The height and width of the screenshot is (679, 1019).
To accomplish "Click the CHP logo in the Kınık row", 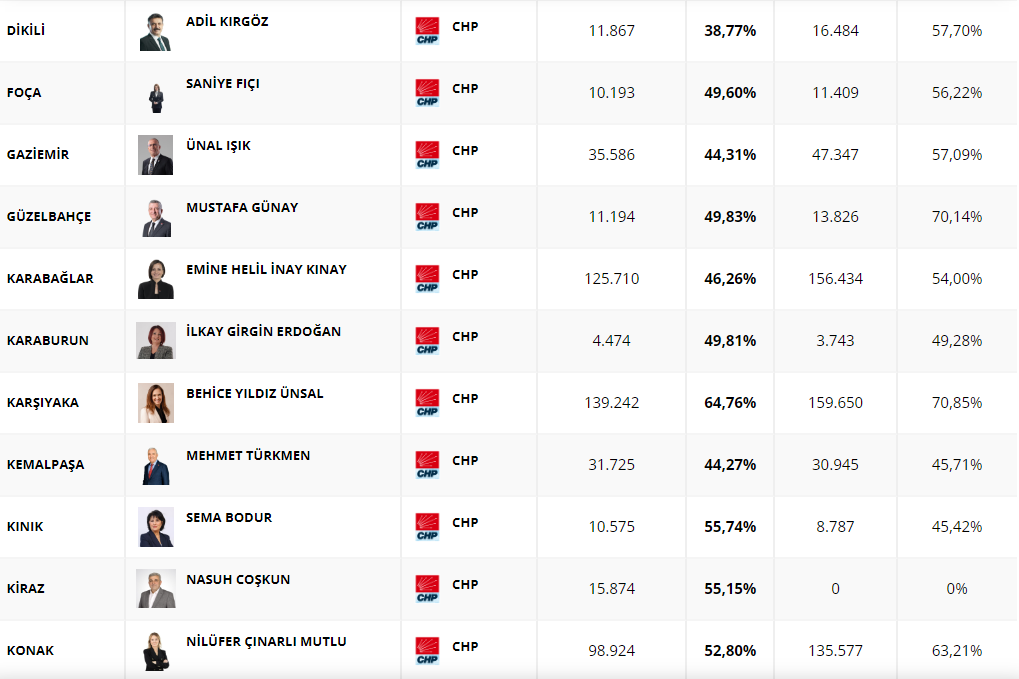I will [427, 527].
